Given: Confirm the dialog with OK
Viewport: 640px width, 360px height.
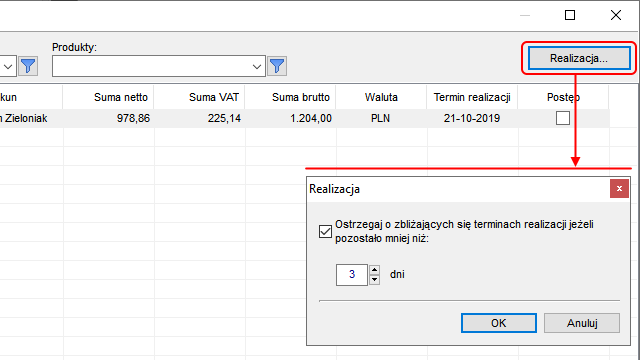Looking at the screenshot, I should tap(499, 323).
